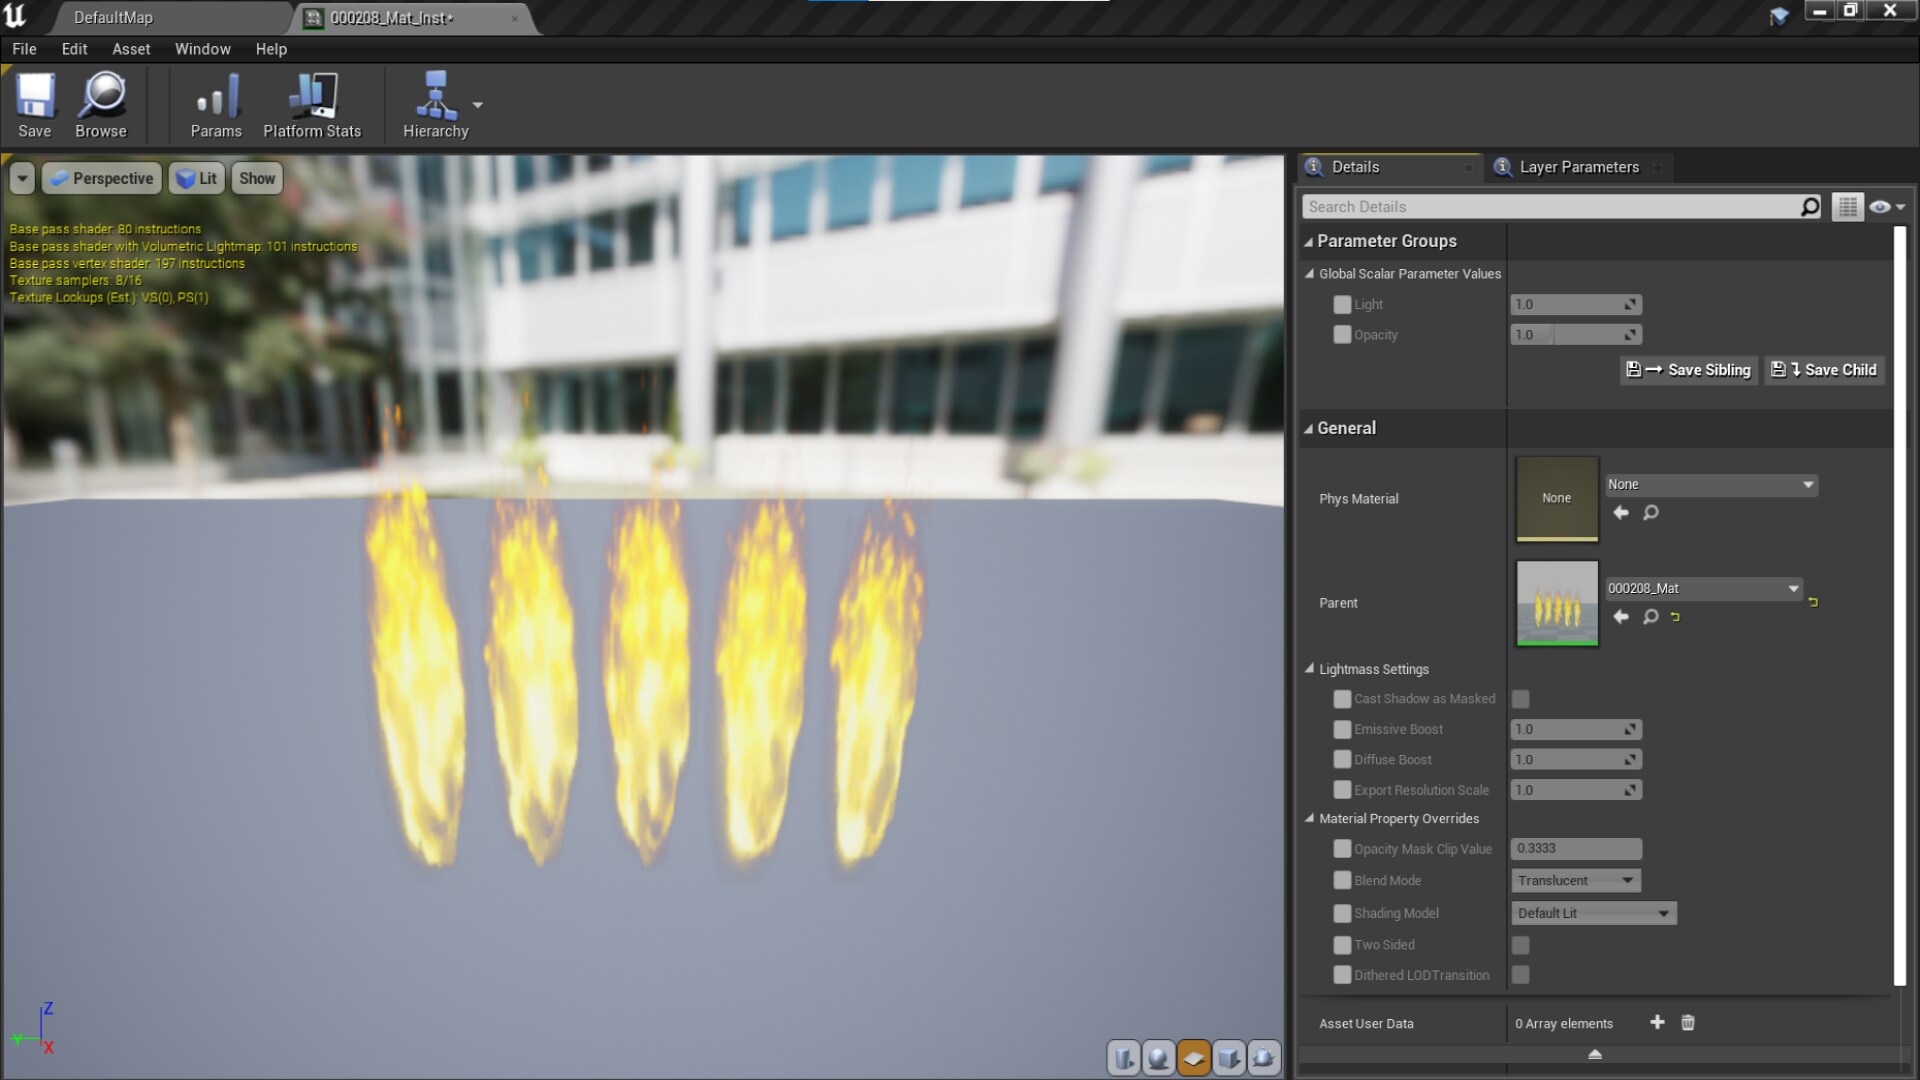Open the Browse content icon
This screenshot has height=1080, width=1920.
[100, 103]
